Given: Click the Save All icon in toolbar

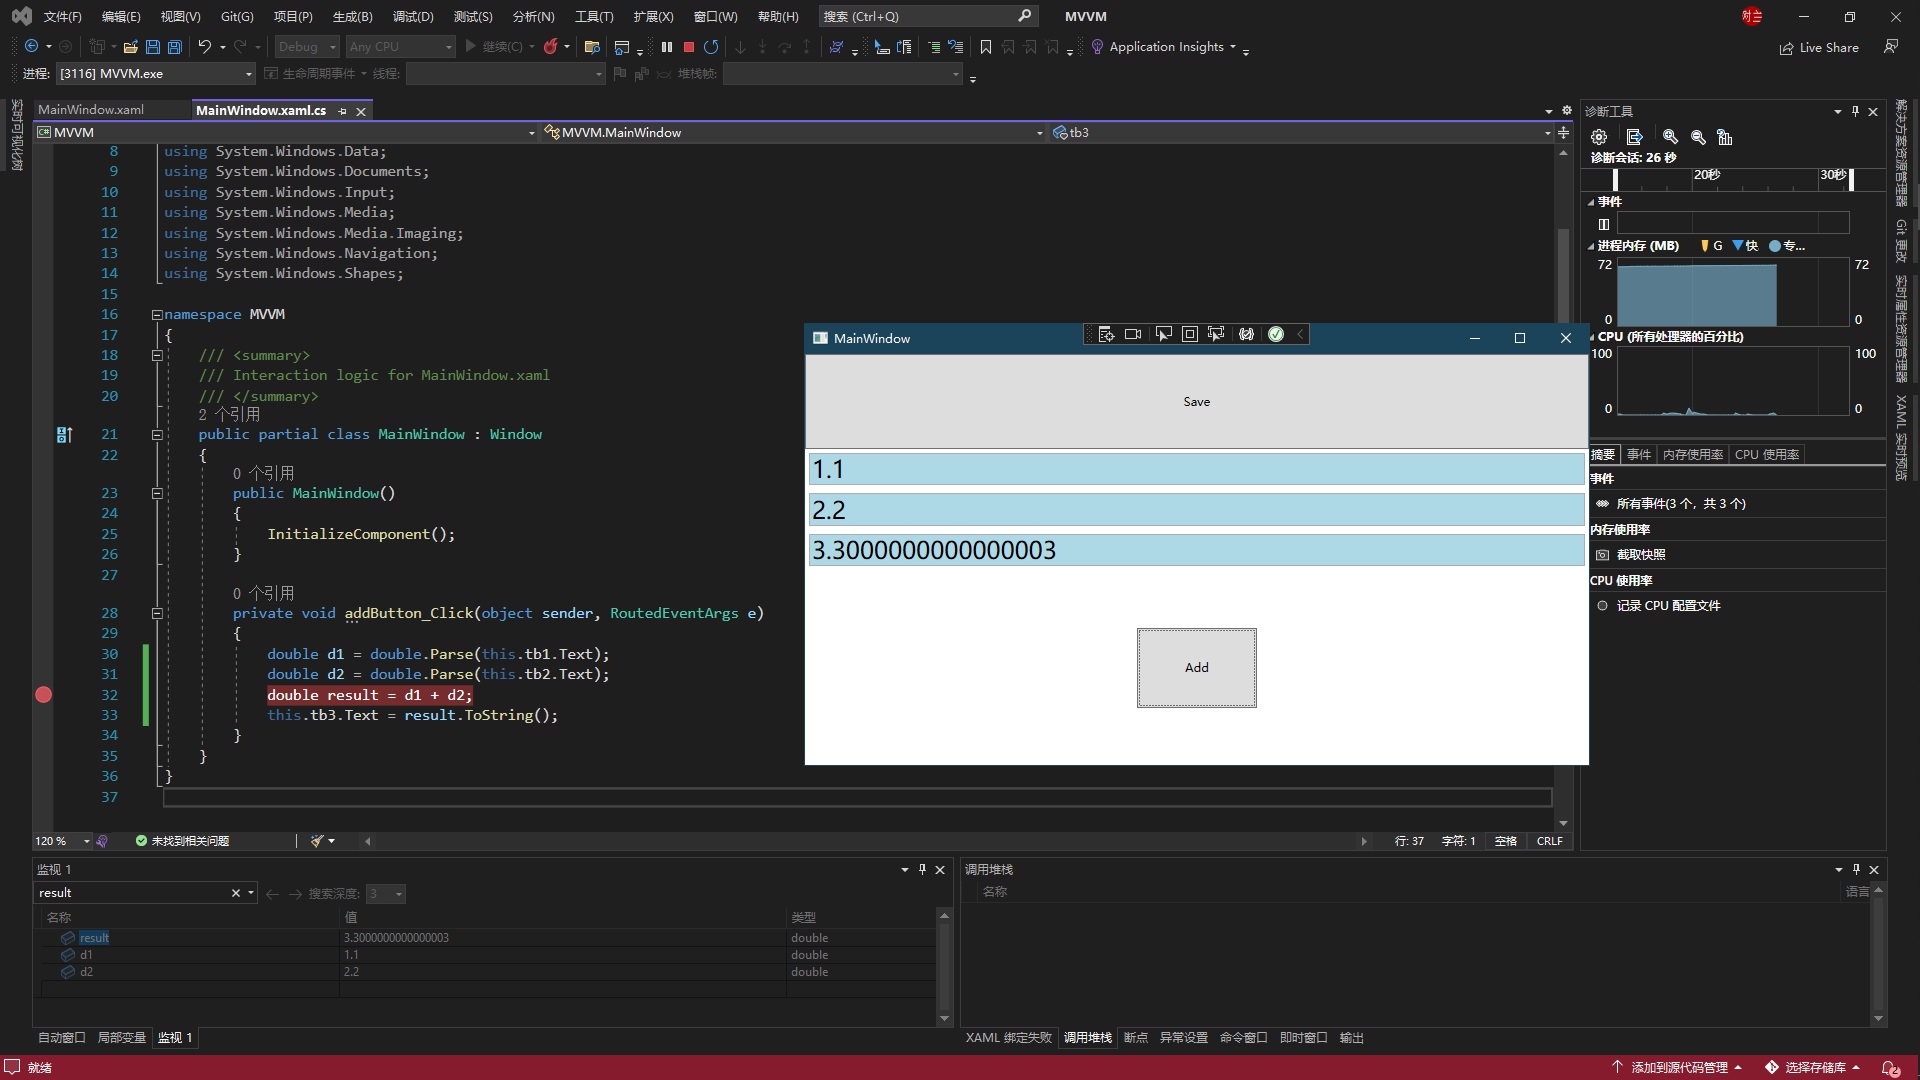Looking at the screenshot, I should (175, 47).
